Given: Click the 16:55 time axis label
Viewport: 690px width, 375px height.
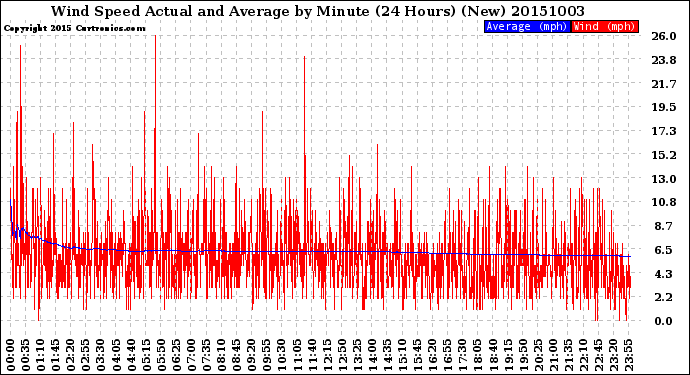Looking at the screenshot, I should [x=448, y=355].
